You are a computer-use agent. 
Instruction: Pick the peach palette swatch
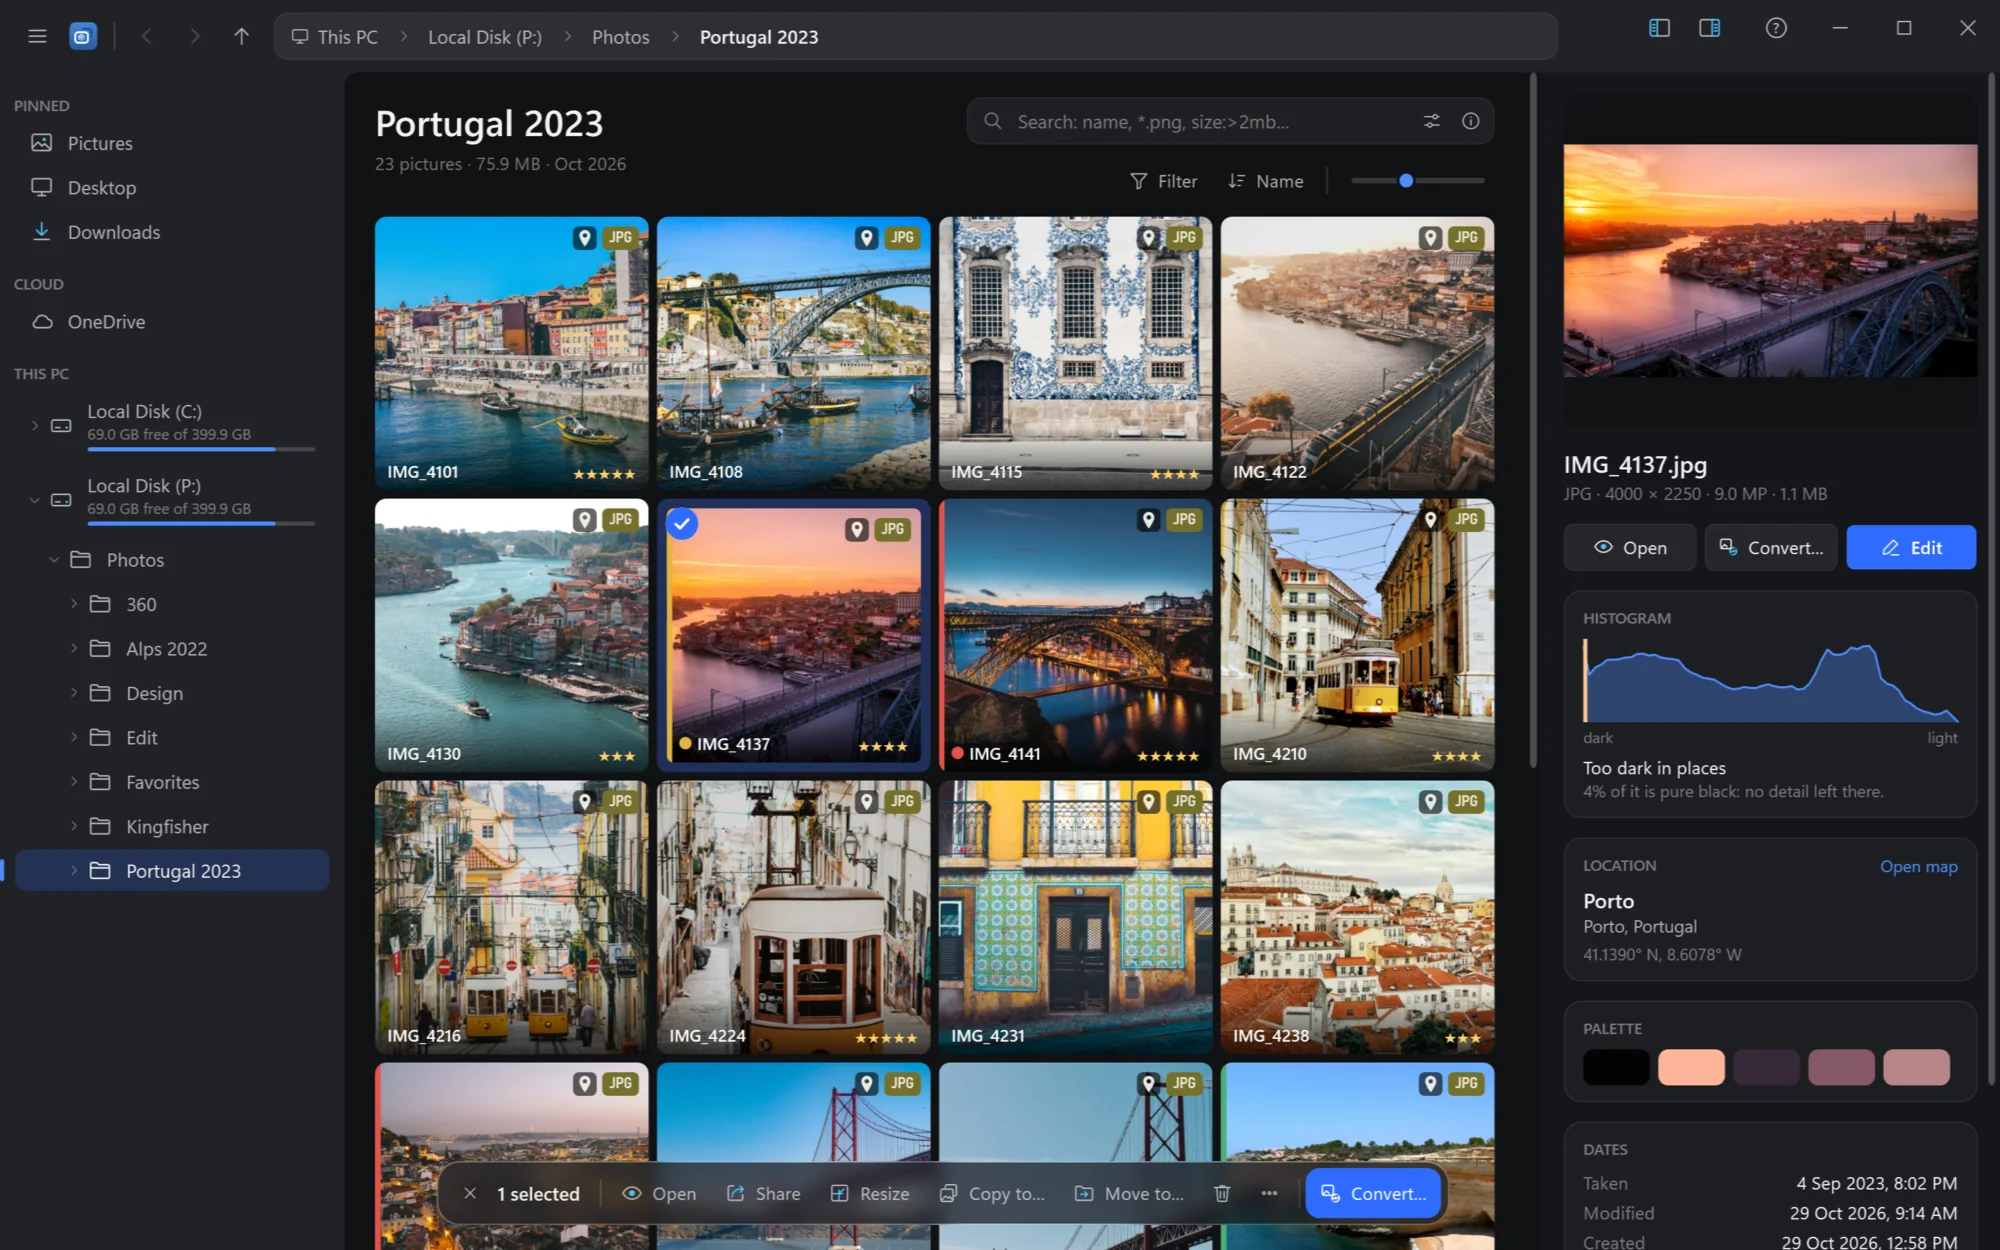(1691, 1067)
